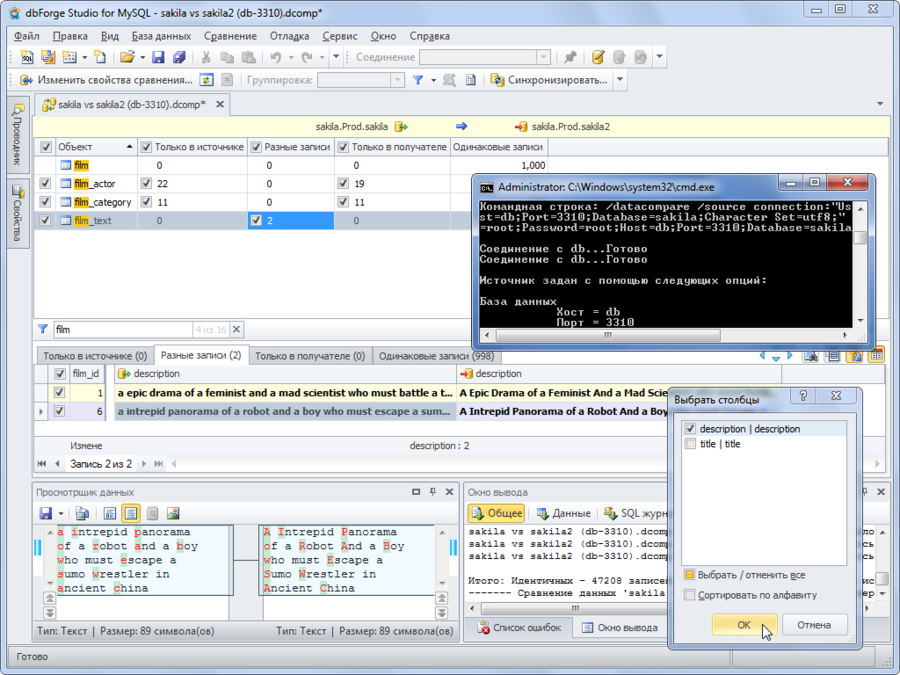Image resolution: width=900 pixels, height=675 pixels.
Task: Click the copy data icon in data viewer
Action: pyautogui.click(x=82, y=513)
